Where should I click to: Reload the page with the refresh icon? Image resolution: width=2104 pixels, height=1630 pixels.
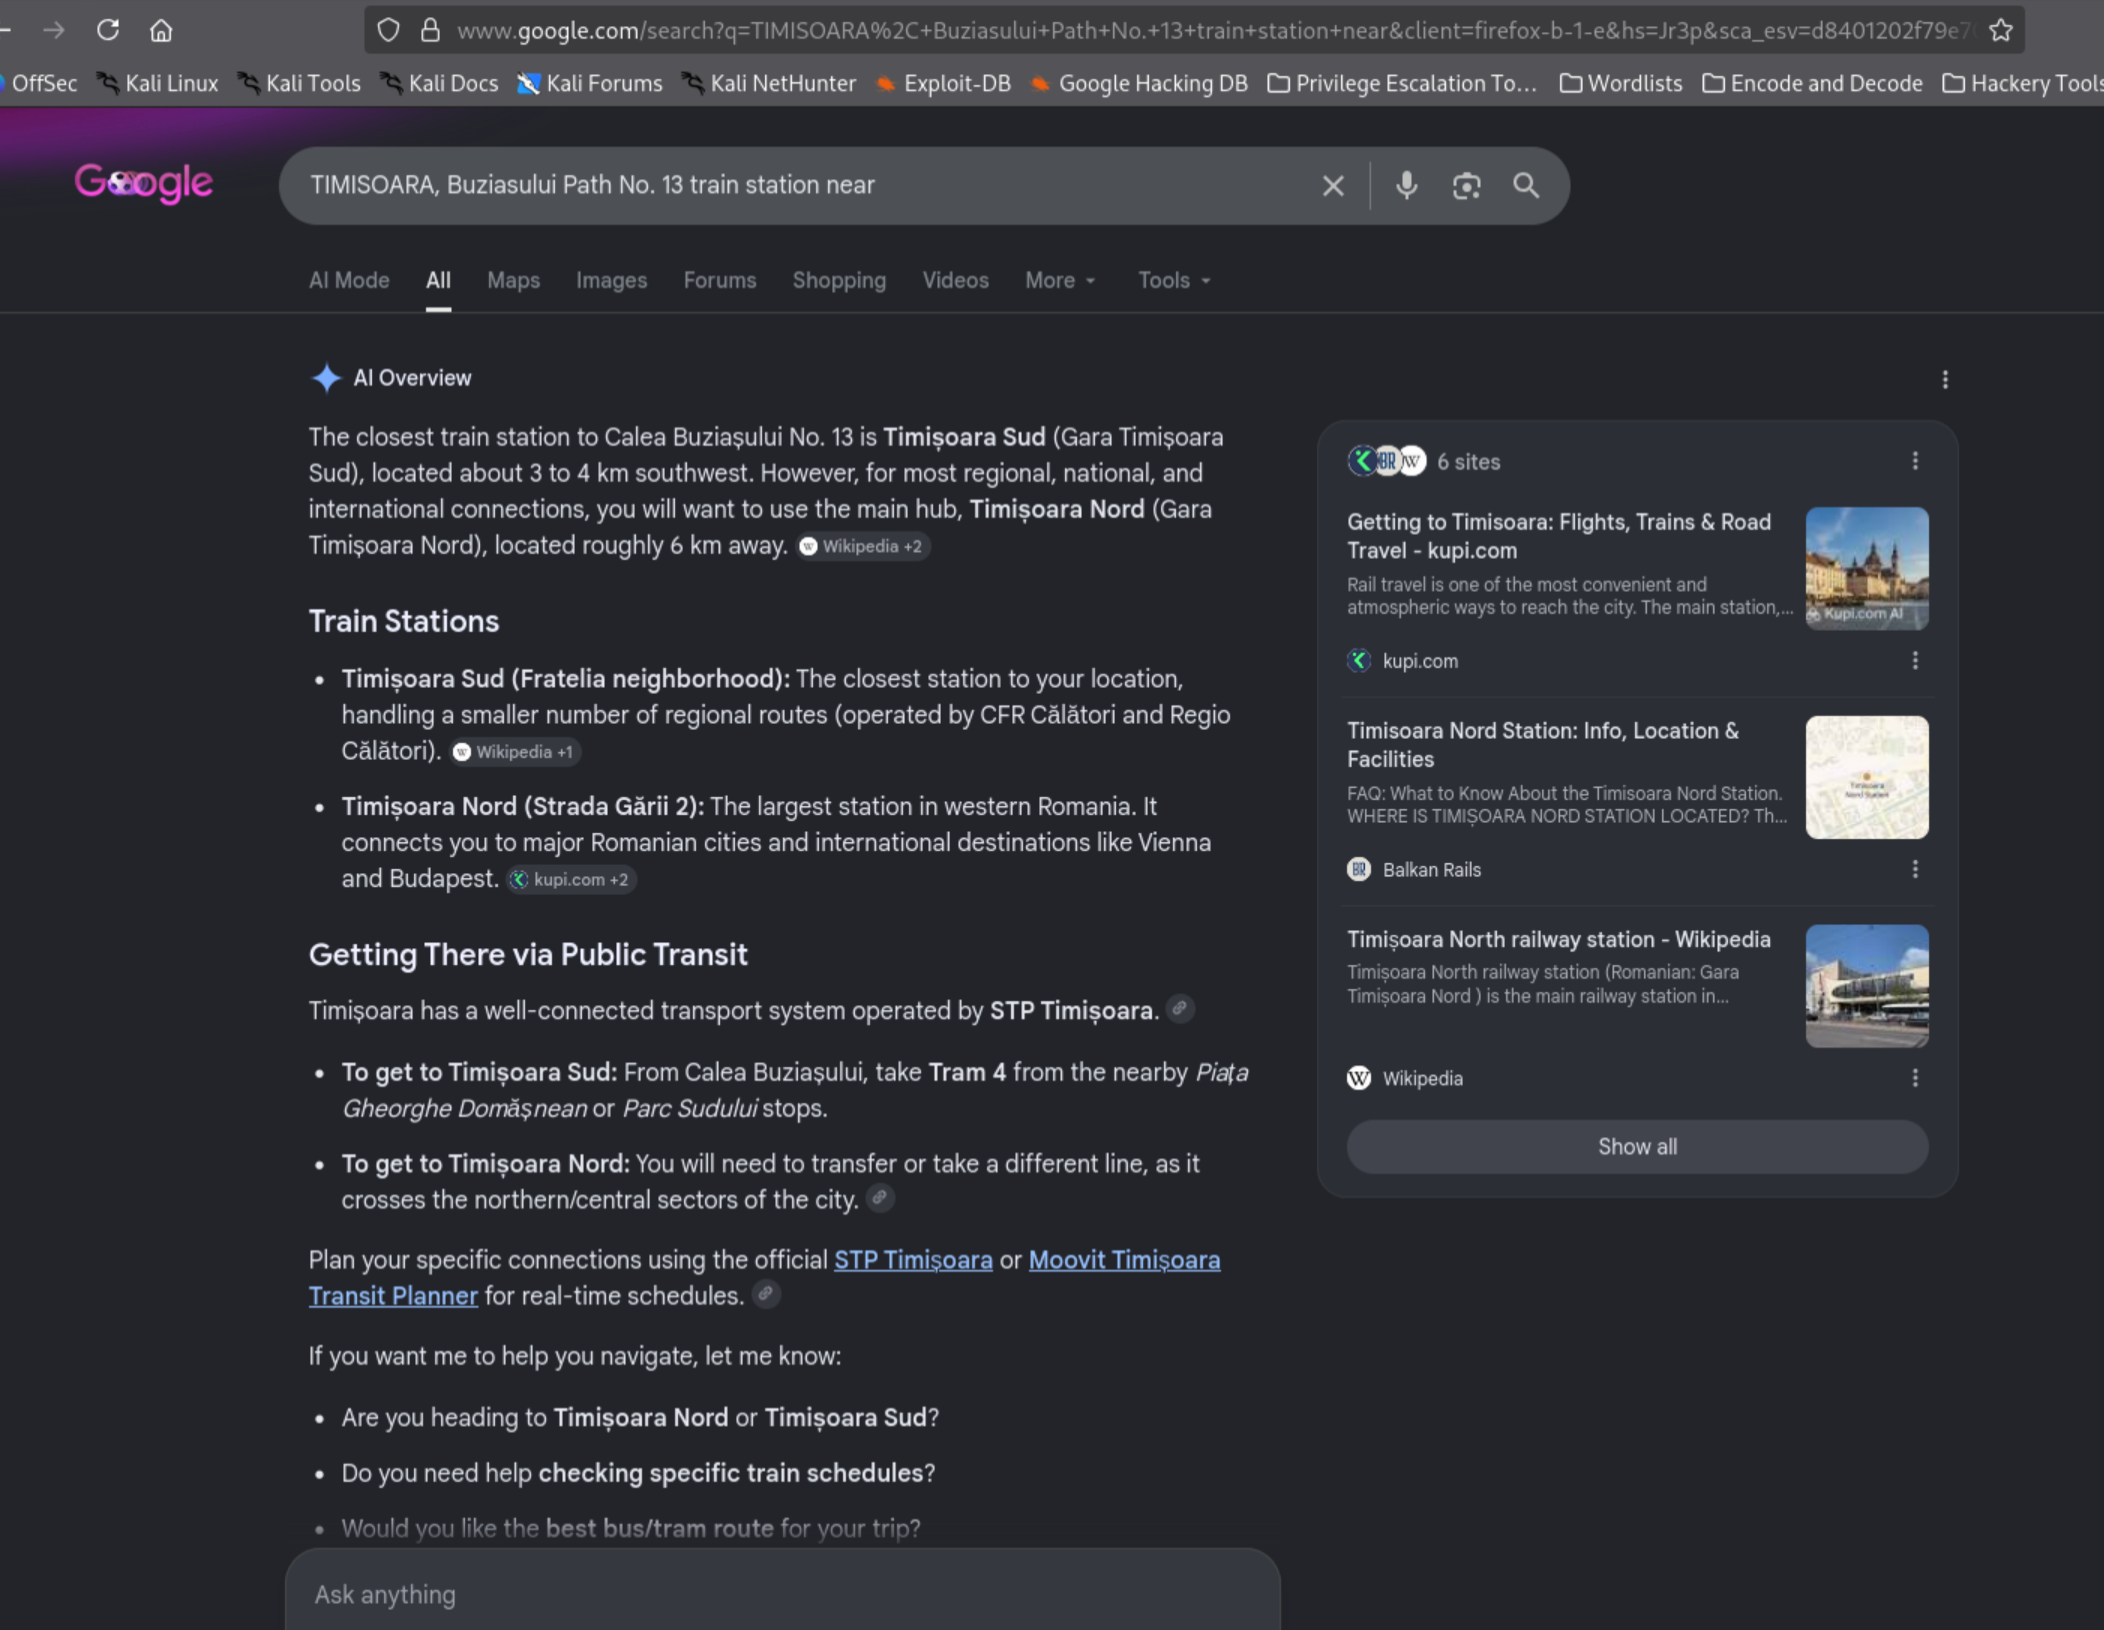[108, 30]
